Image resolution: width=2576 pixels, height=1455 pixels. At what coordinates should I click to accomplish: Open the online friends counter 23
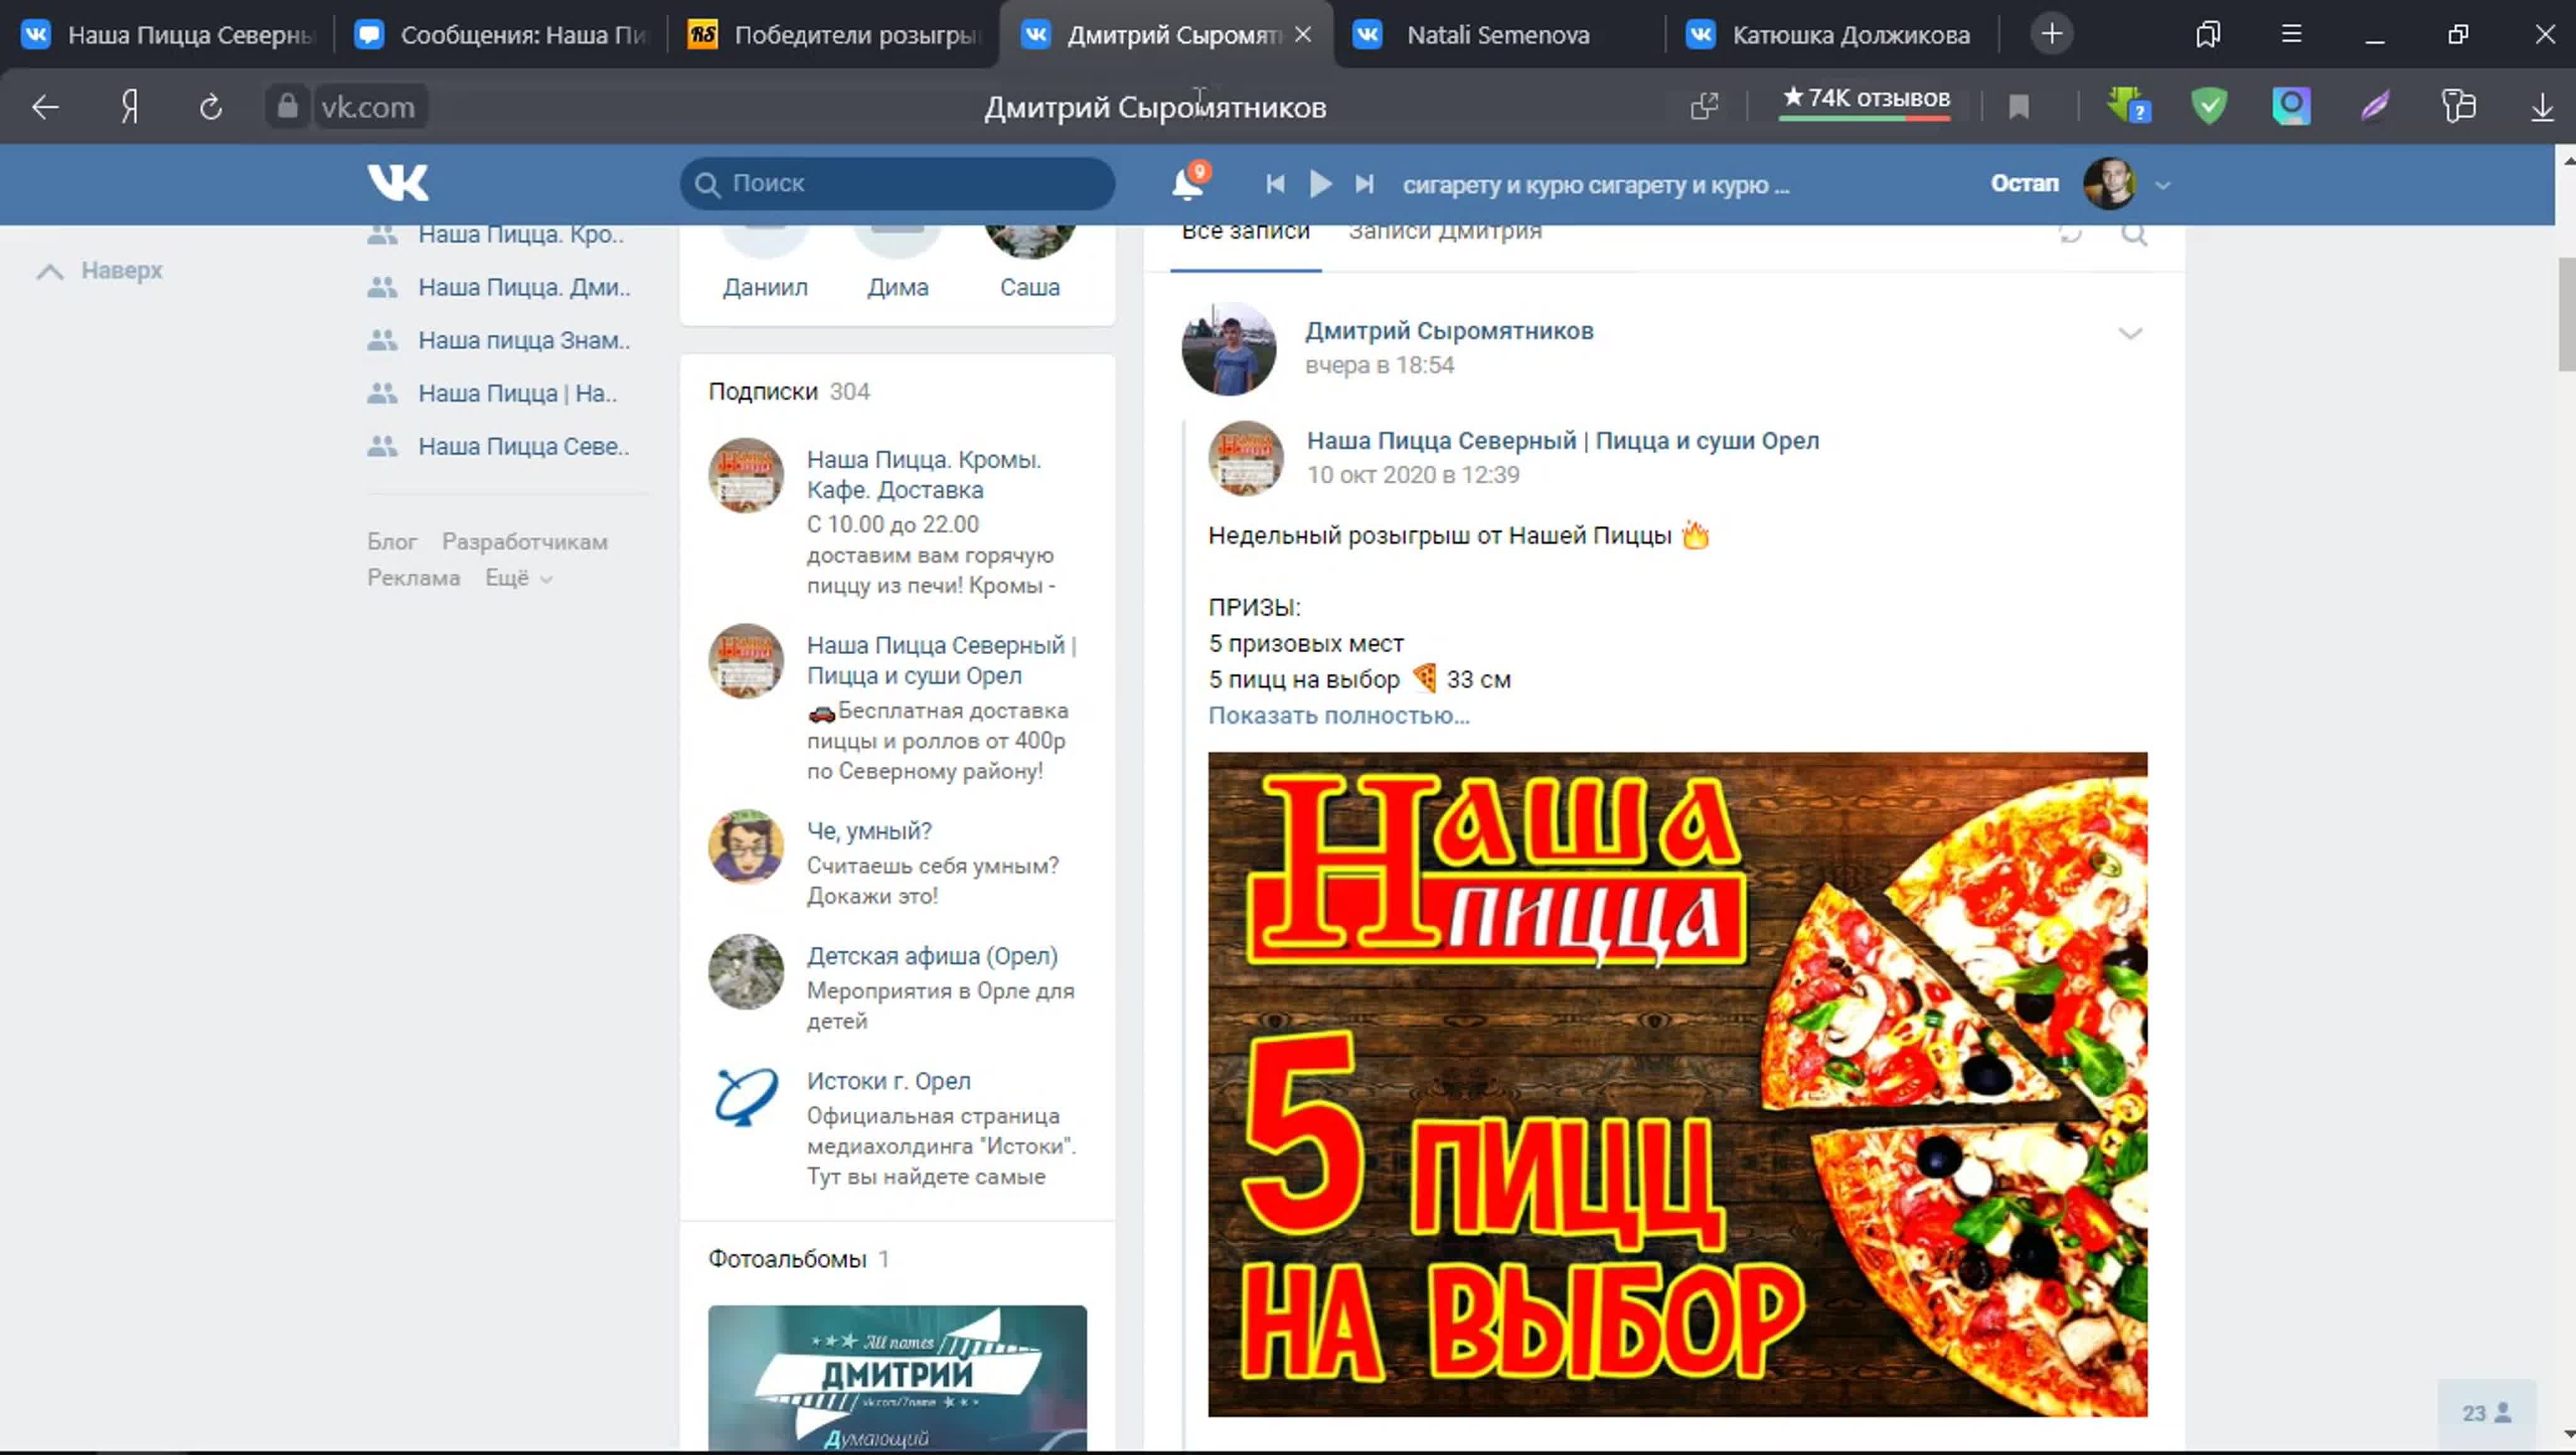(2486, 1413)
